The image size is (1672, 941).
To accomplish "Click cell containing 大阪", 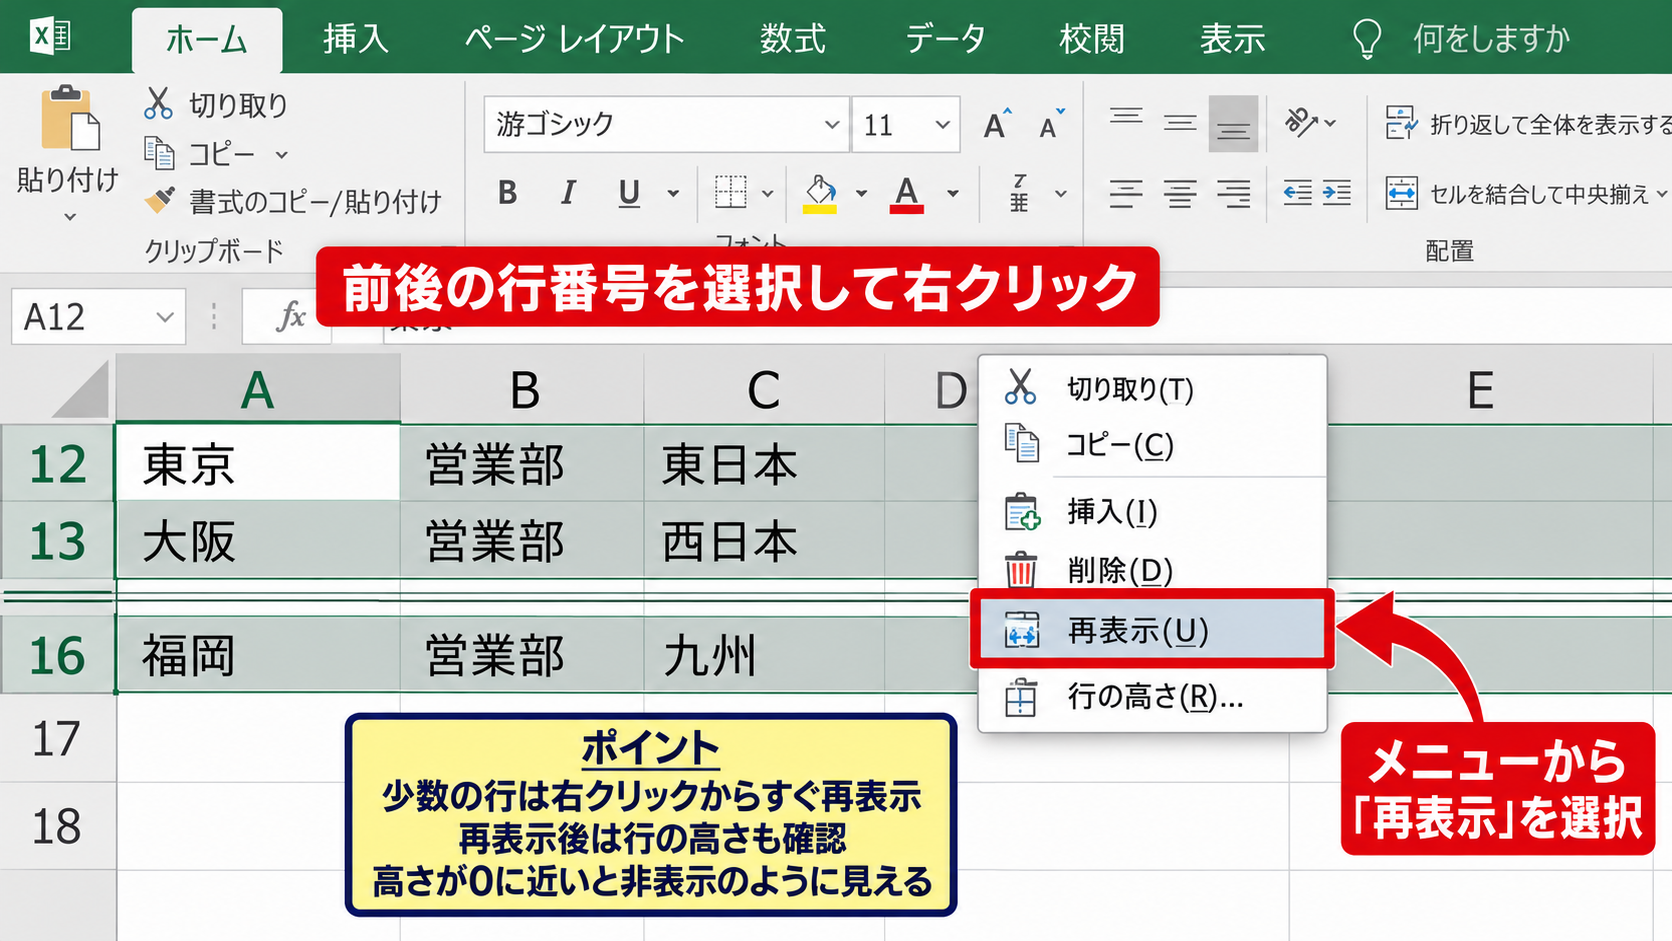I will [x=258, y=541].
